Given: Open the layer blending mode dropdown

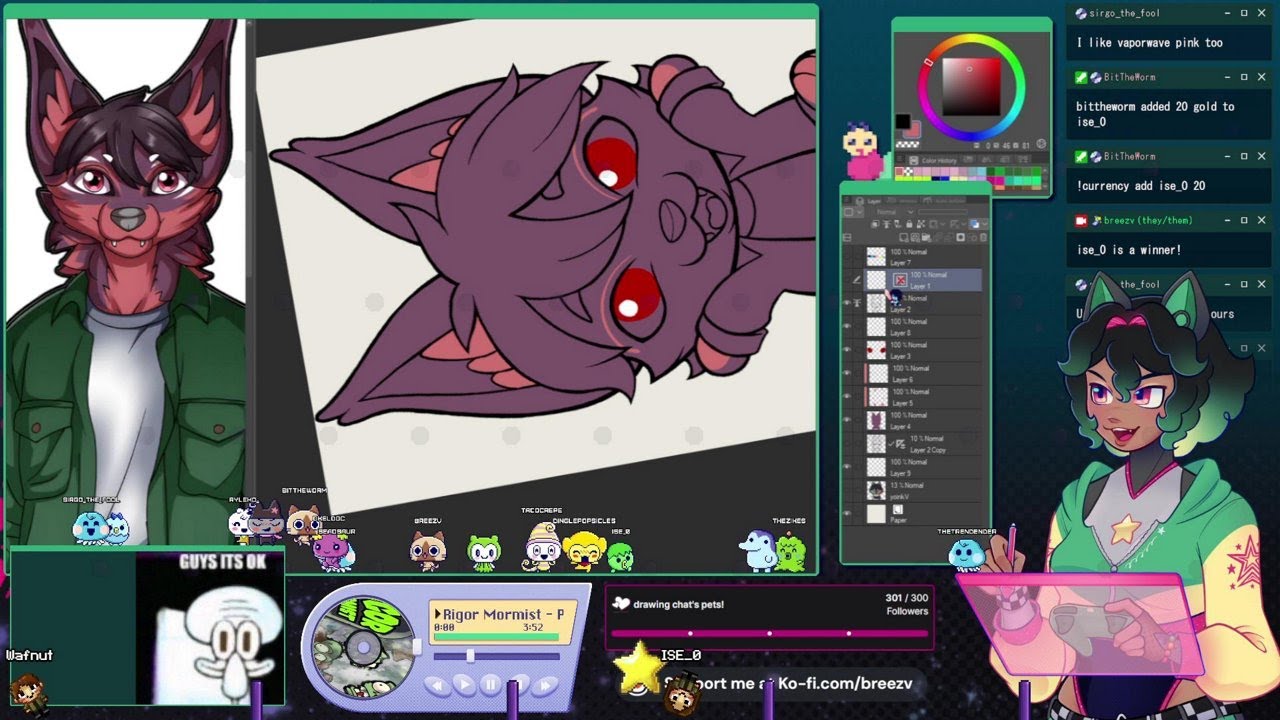Looking at the screenshot, I should pos(895,212).
